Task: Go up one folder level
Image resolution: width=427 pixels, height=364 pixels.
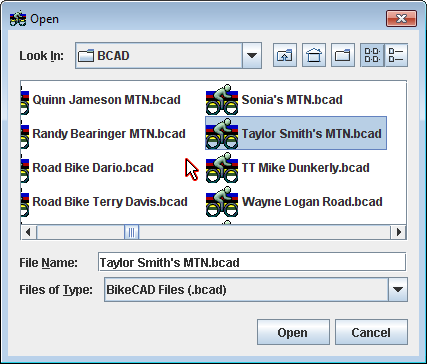Action: pos(285,55)
